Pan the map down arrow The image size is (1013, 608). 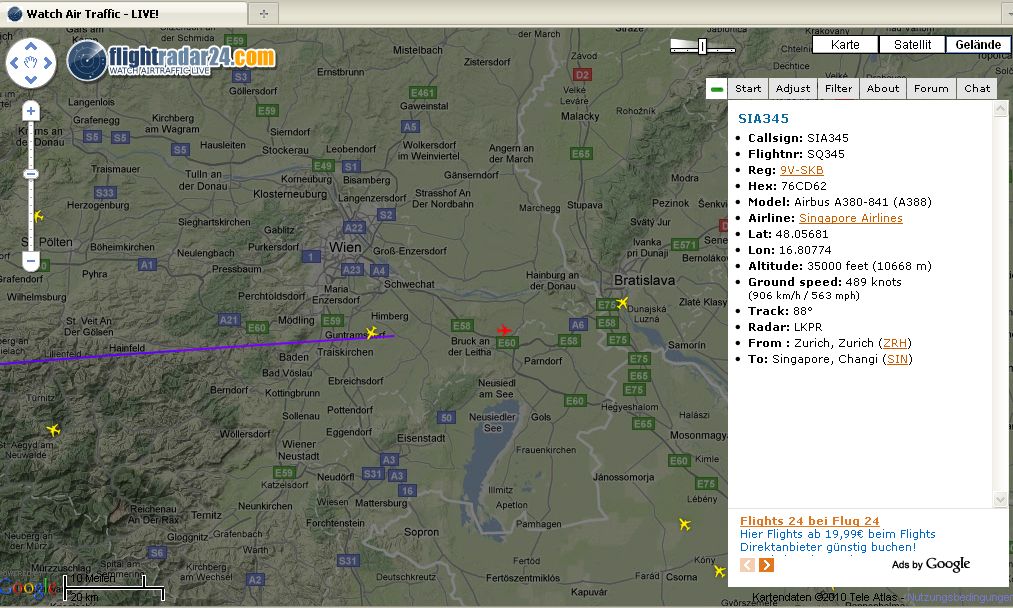[30, 79]
